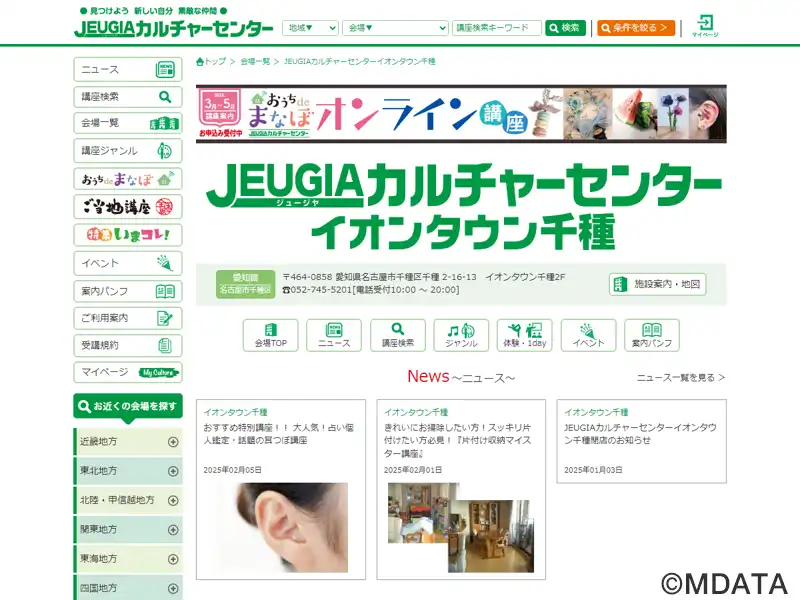Click the オンライン講座 banner image
The image size is (800, 600).
pos(461,114)
